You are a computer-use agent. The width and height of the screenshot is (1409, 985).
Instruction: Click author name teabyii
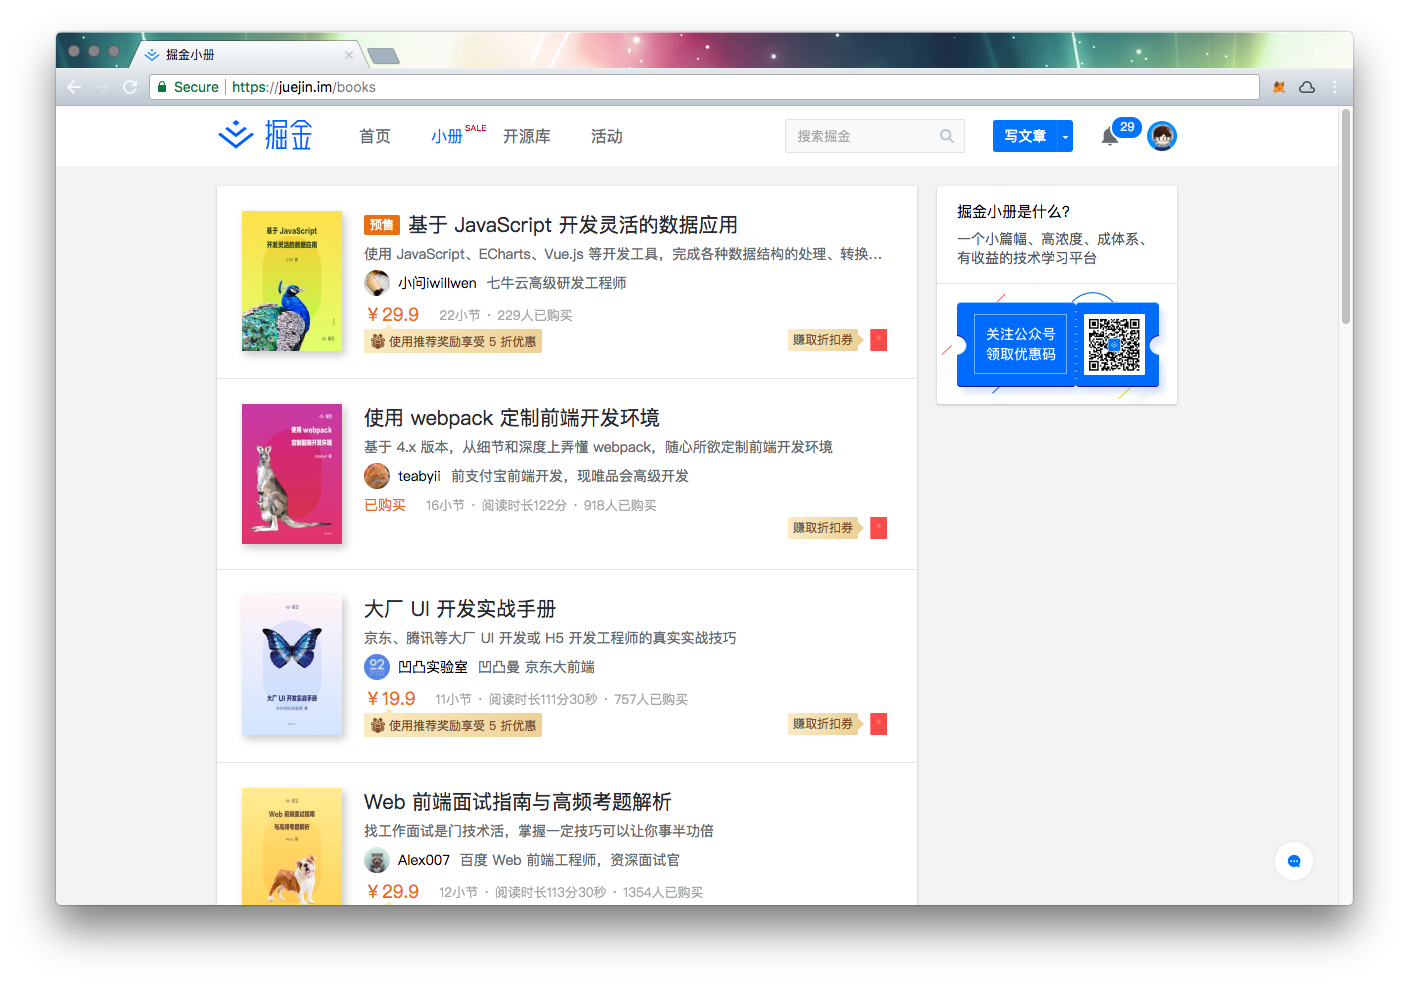[x=419, y=476]
